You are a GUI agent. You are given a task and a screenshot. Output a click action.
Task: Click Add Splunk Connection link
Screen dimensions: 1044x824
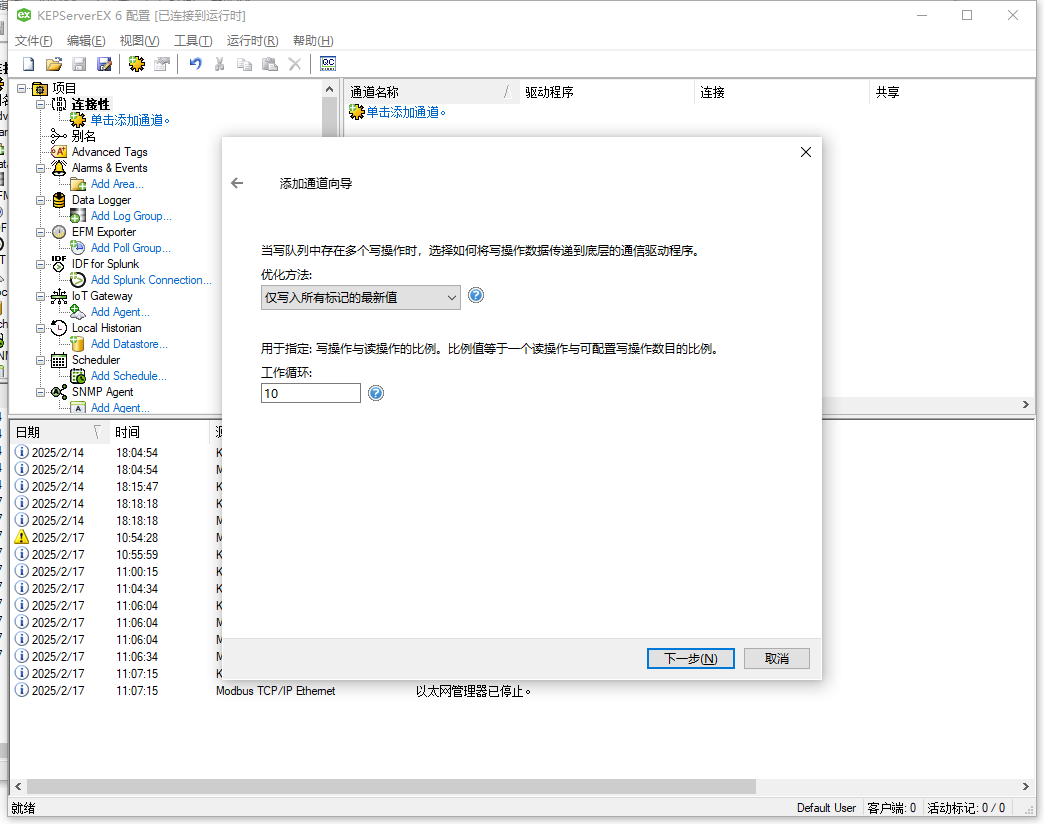coord(151,280)
